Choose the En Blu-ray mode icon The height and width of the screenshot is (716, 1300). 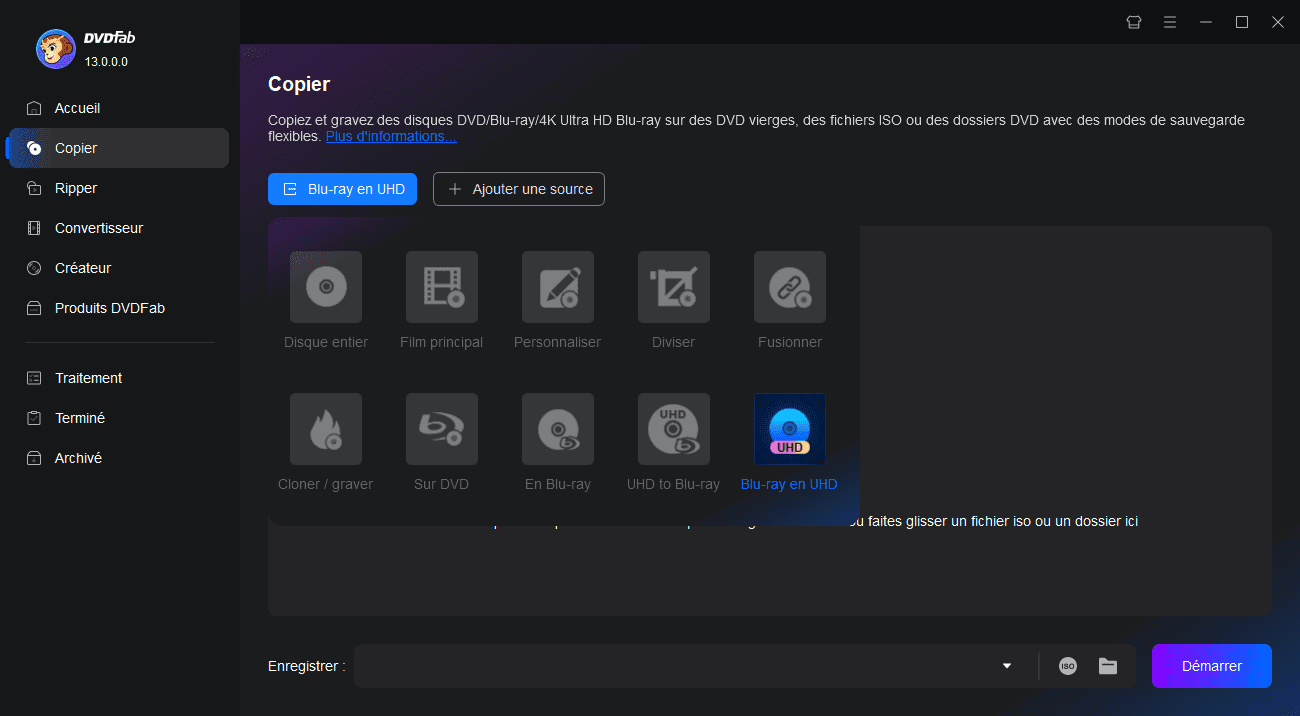click(558, 429)
